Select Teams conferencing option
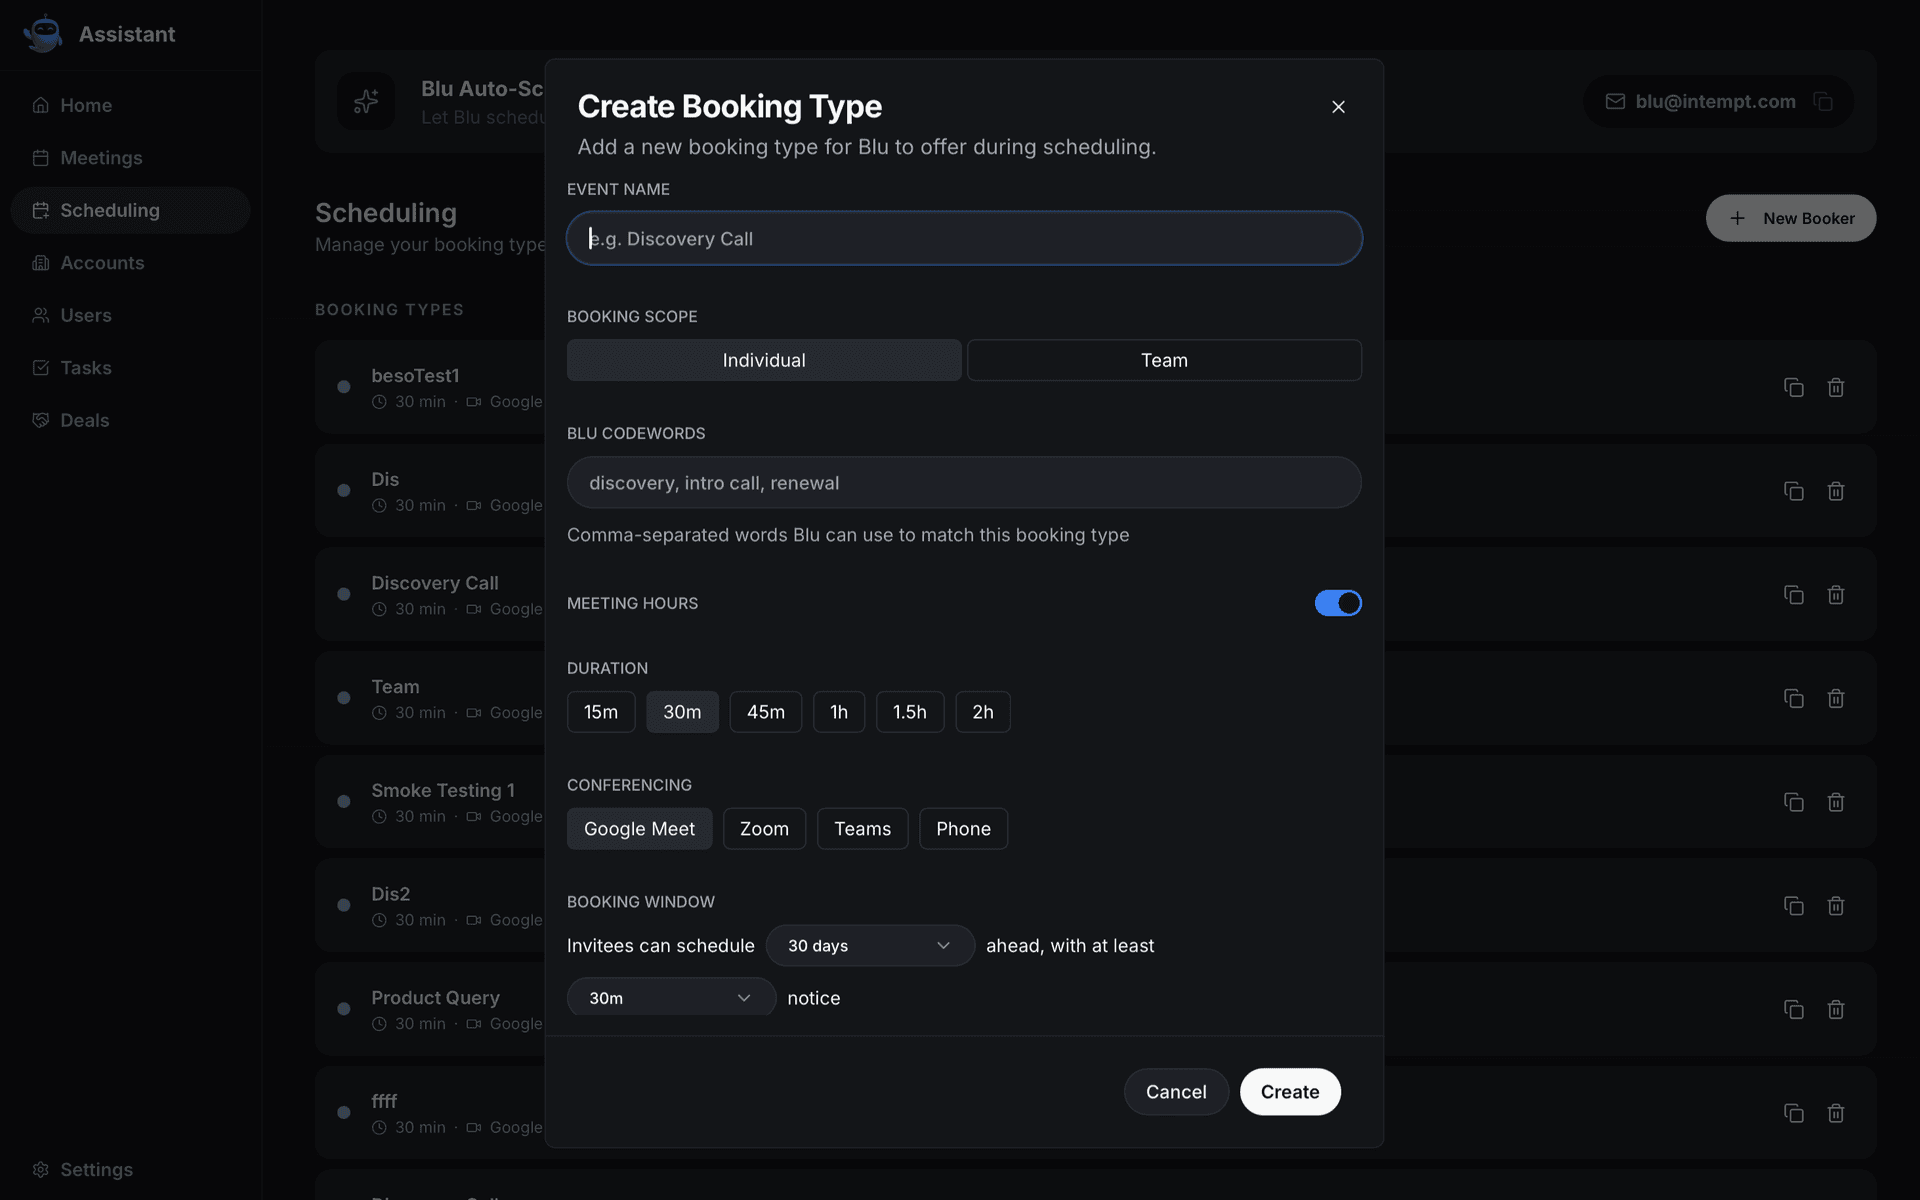The image size is (1920, 1200). click(x=862, y=829)
